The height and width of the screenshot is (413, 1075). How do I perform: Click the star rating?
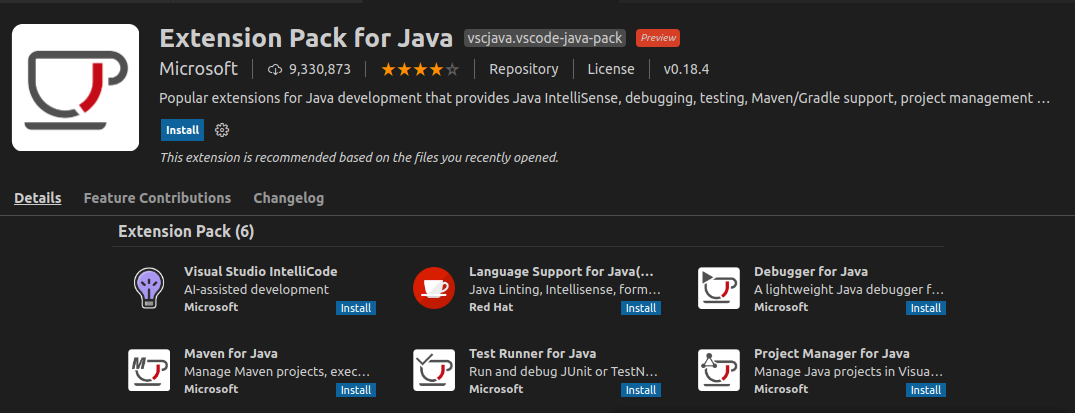click(420, 69)
